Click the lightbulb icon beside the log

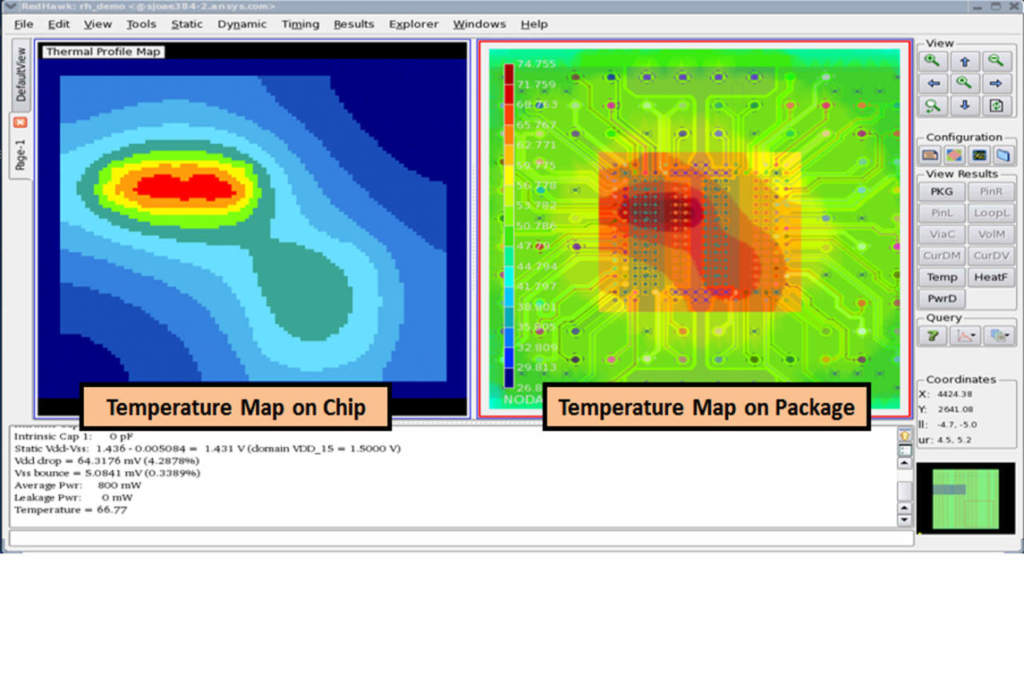click(x=905, y=436)
